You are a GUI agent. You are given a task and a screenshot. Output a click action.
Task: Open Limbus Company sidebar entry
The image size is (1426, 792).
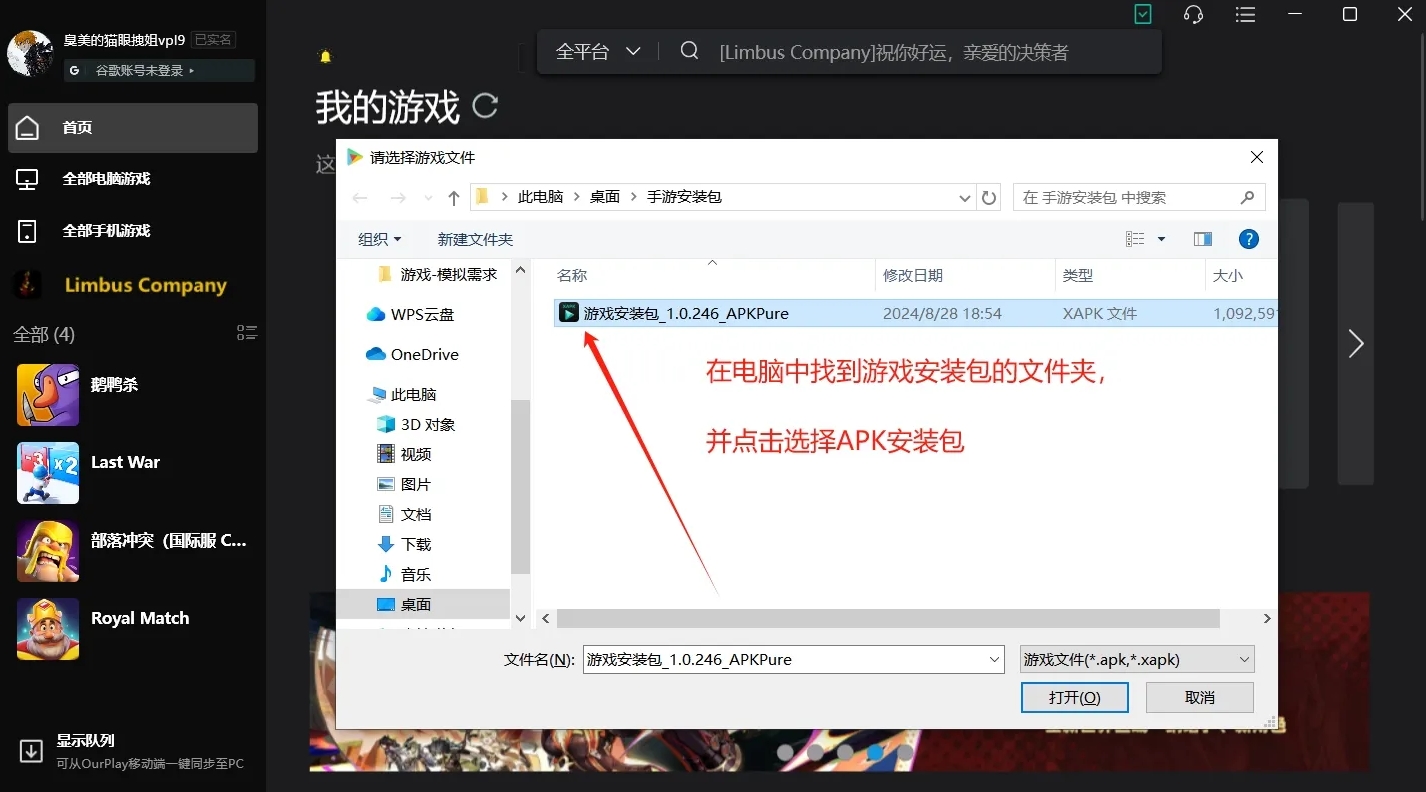[133, 285]
